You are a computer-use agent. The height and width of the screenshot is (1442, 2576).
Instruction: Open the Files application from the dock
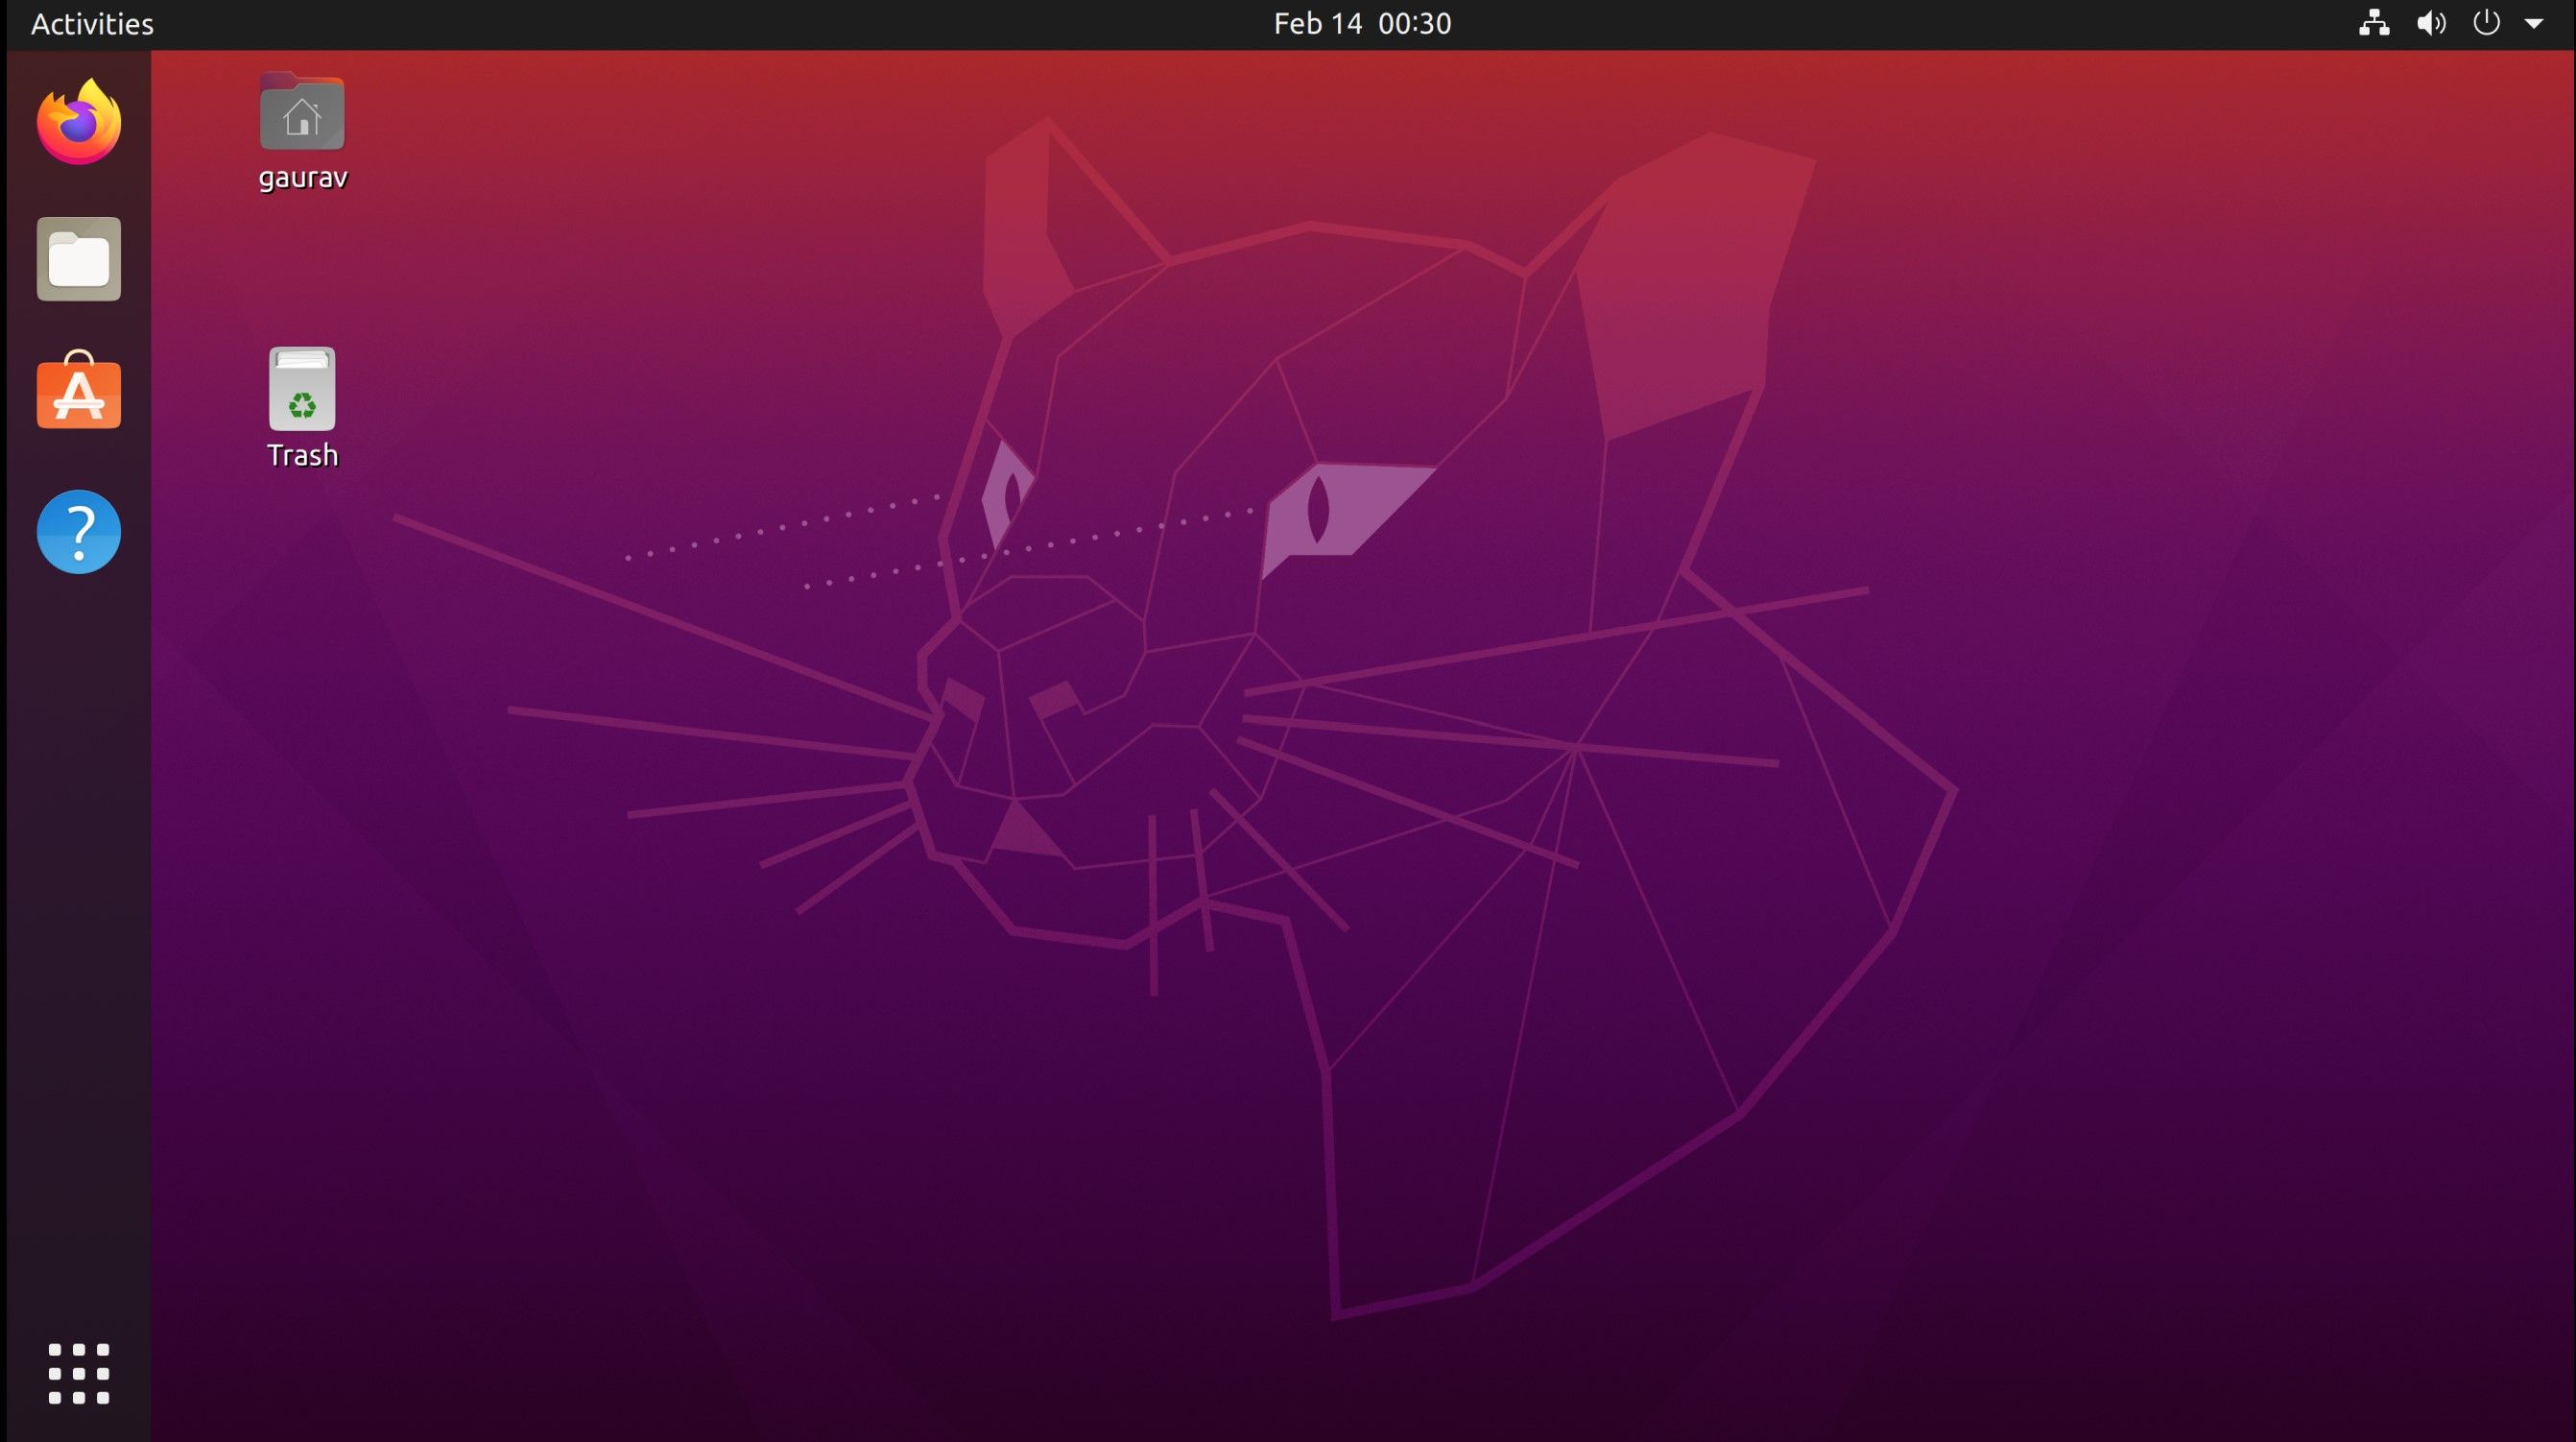[x=78, y=259]
